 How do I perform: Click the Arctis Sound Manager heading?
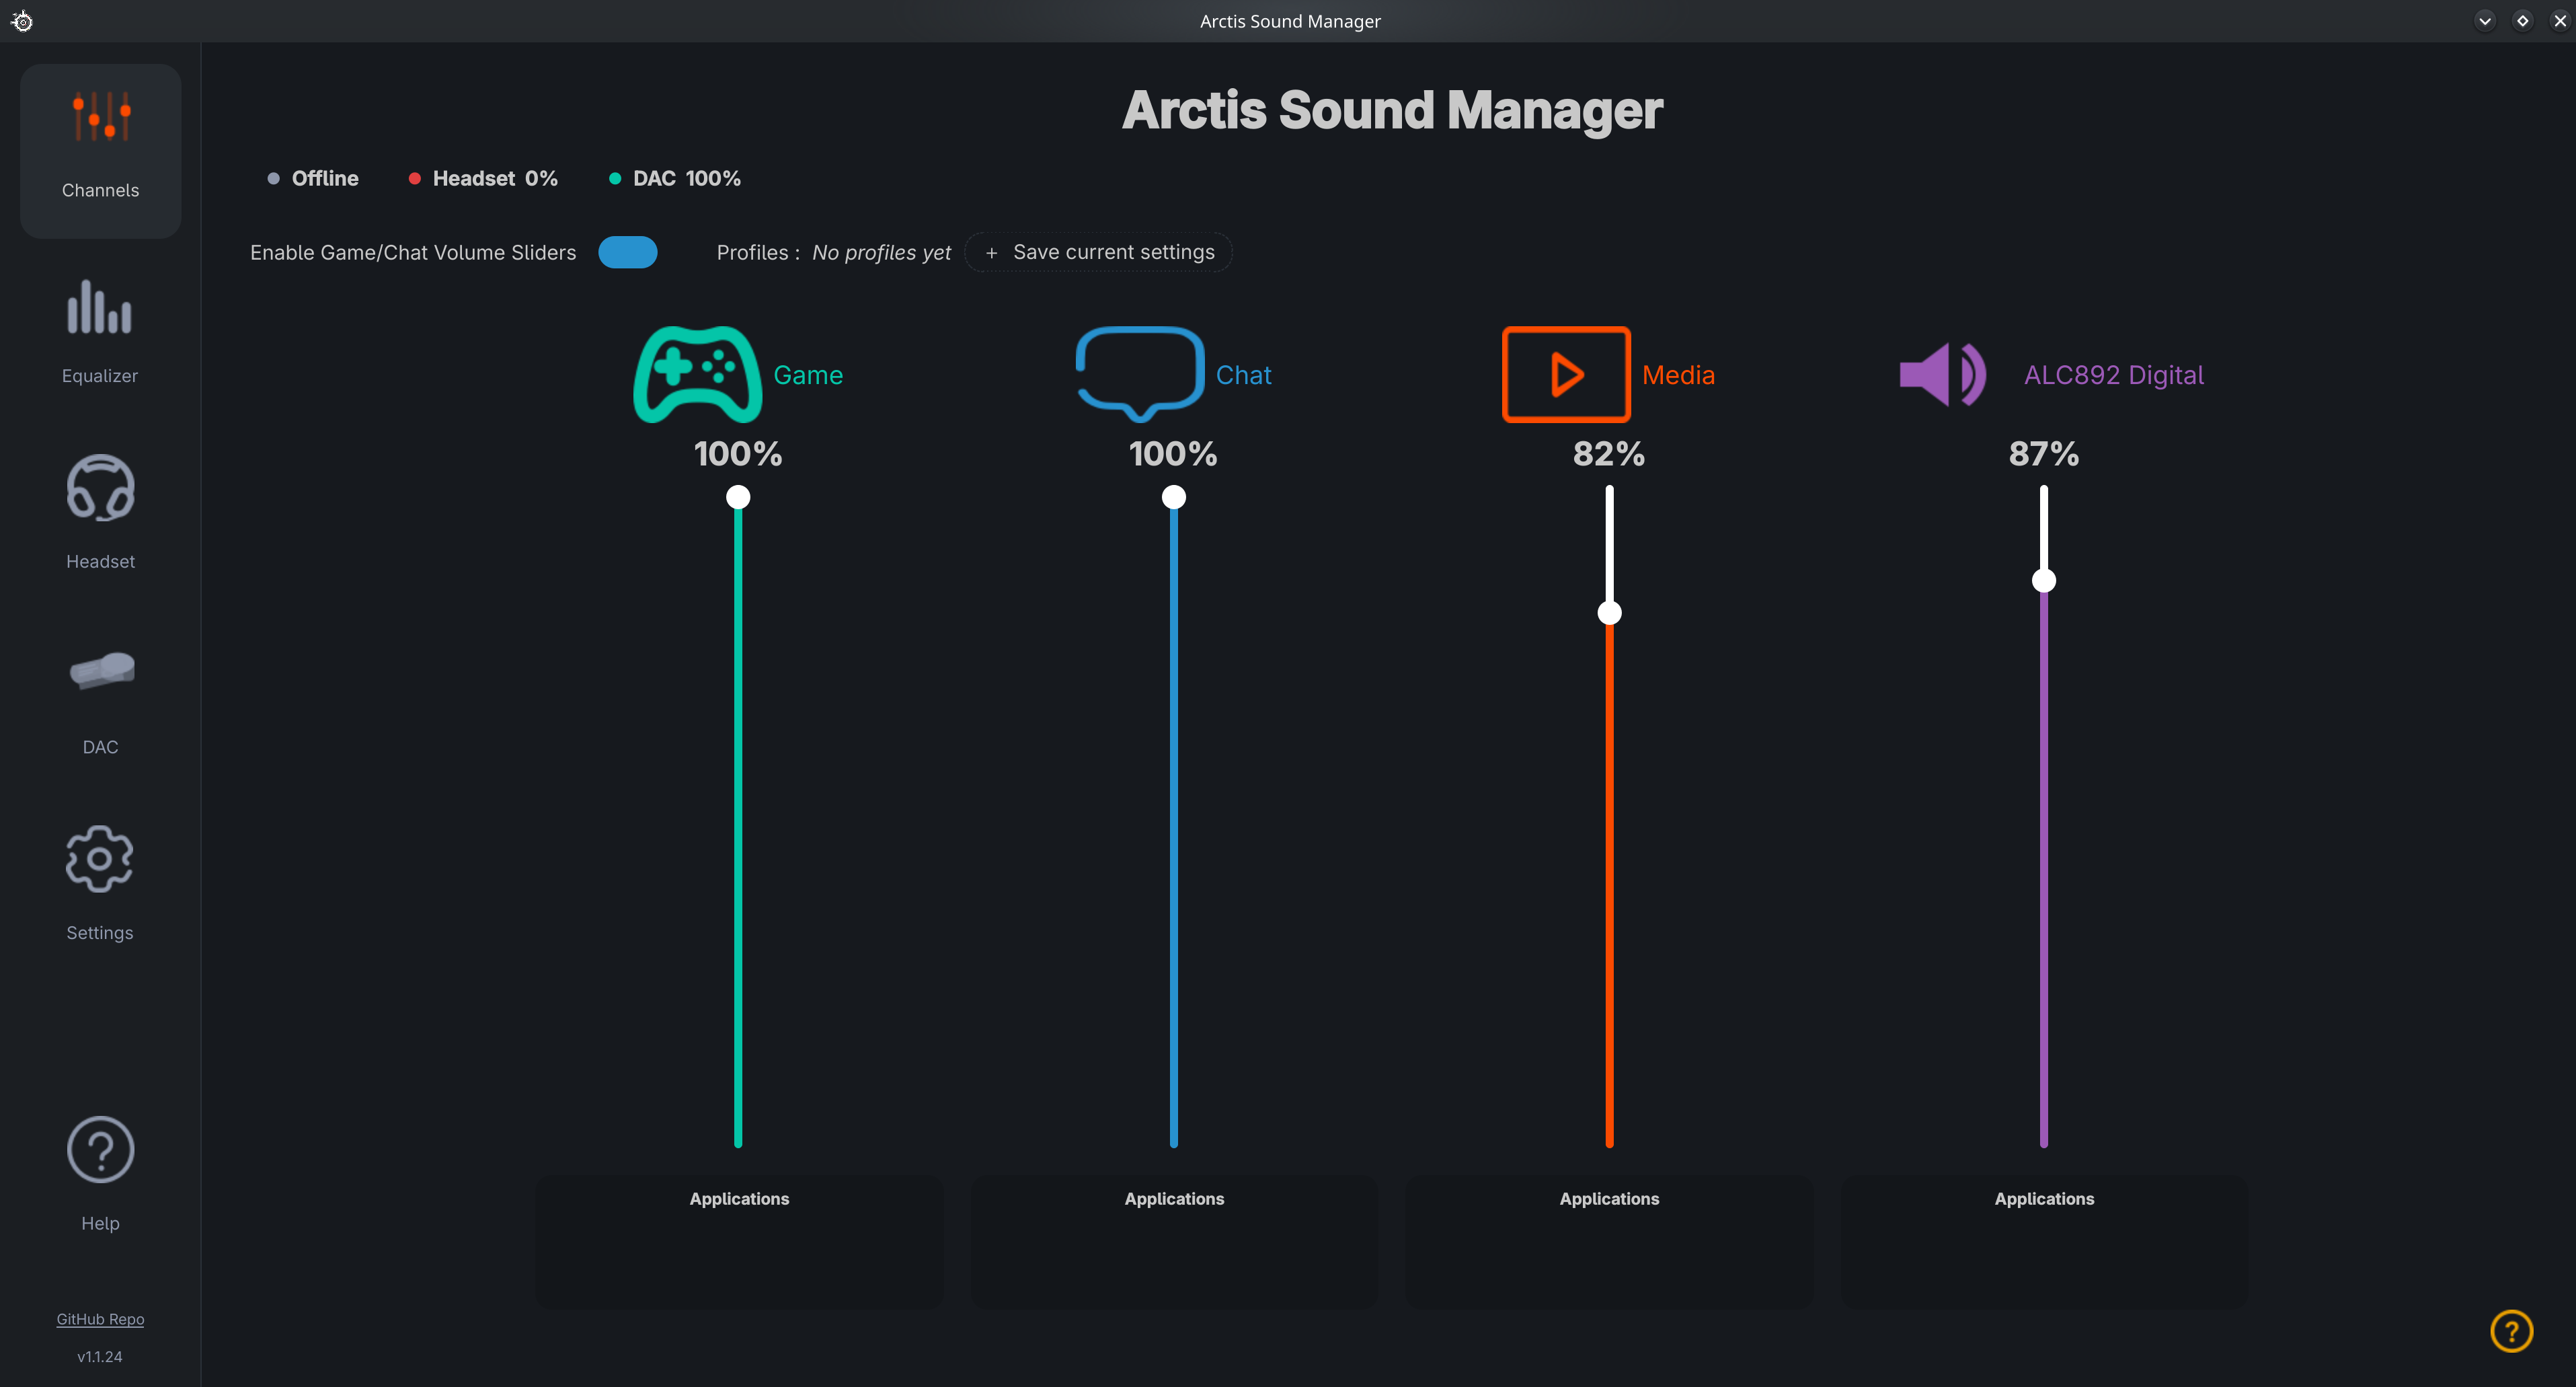click(1392, 110)
